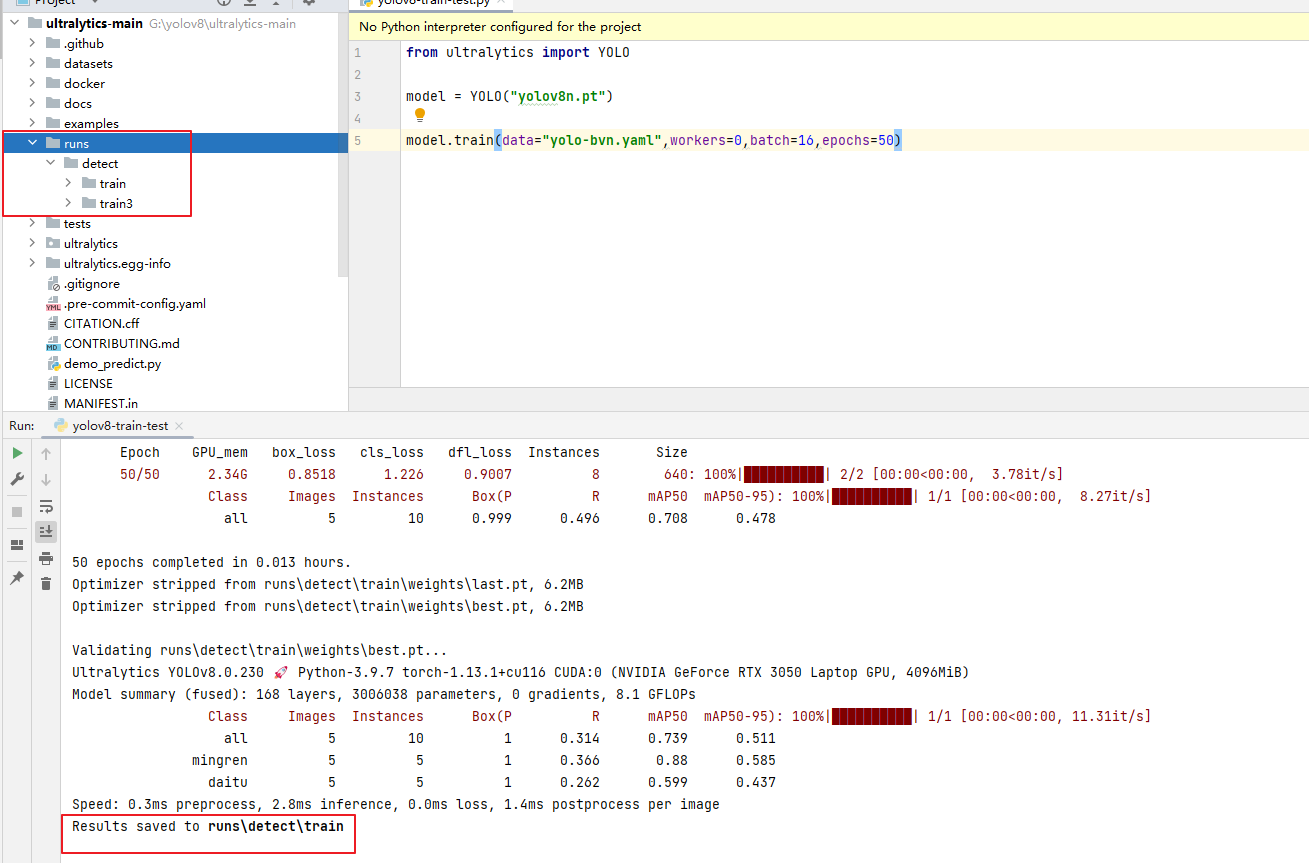Select the .gitignore file
This screenshot has height=863, width=1309.
(x=91, y=283)
